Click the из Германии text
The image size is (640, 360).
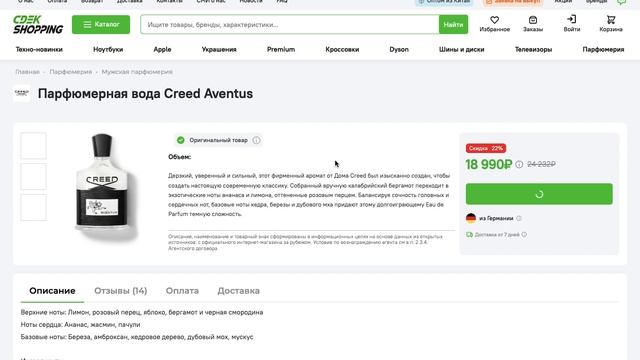[496, 218]
